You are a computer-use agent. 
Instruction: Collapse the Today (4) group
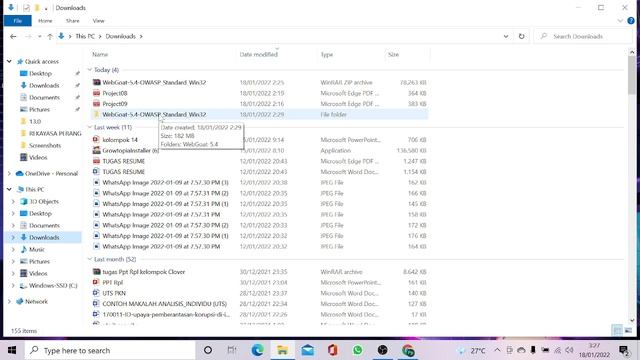[90, 70]
